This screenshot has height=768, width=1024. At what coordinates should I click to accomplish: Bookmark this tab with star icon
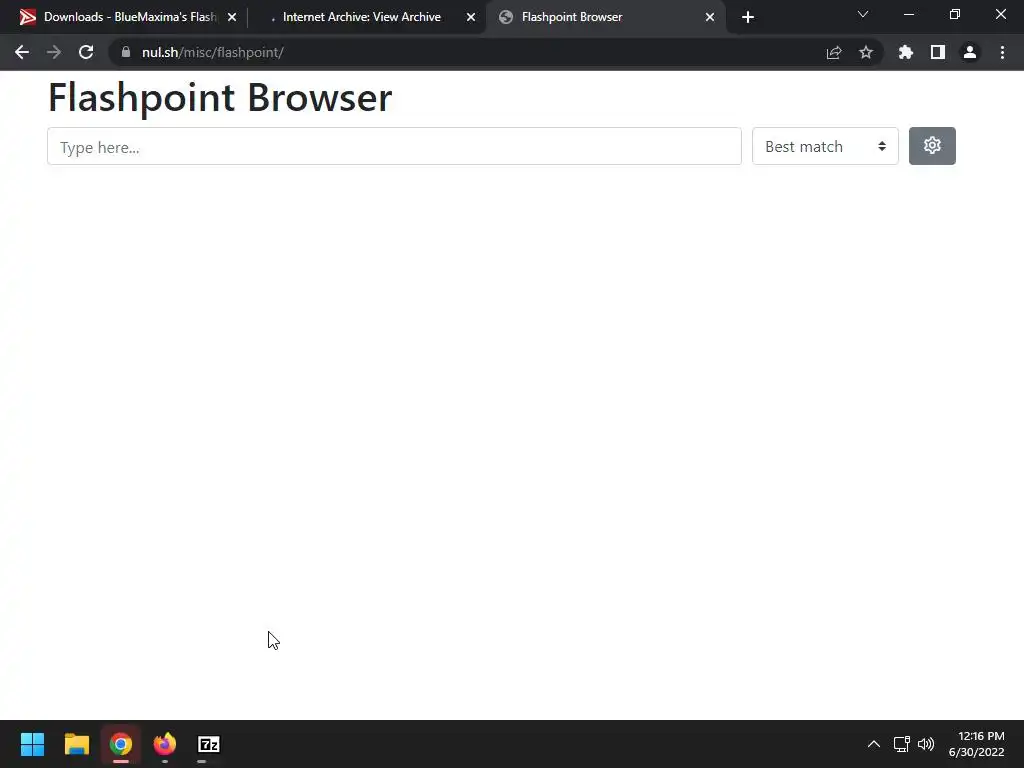click(x=866, y=52)
